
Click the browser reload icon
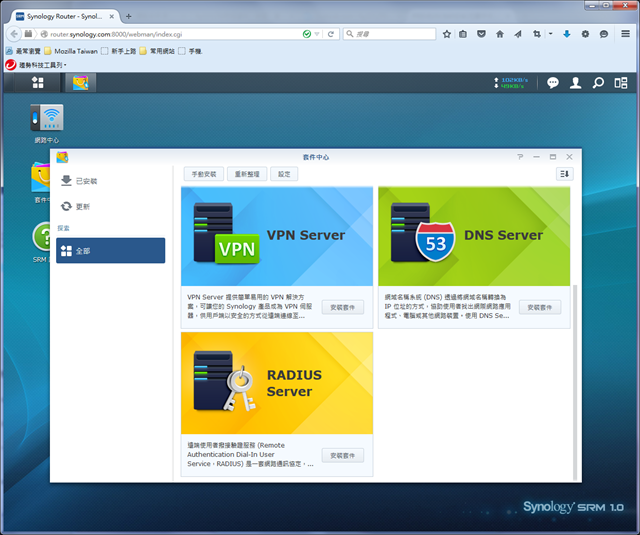pyautogui.click(x=331, y=34)
